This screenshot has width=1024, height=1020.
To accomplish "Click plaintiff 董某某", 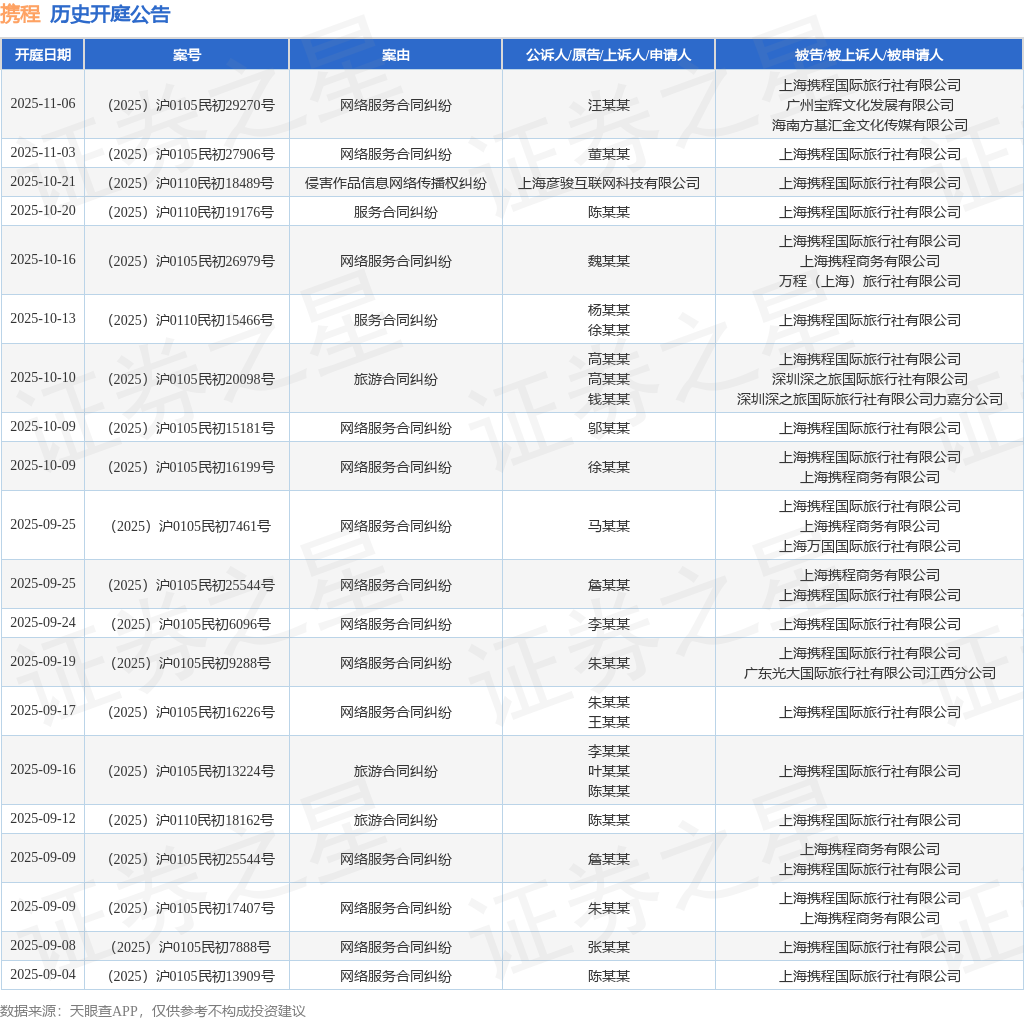I will [x=609, y=154].
